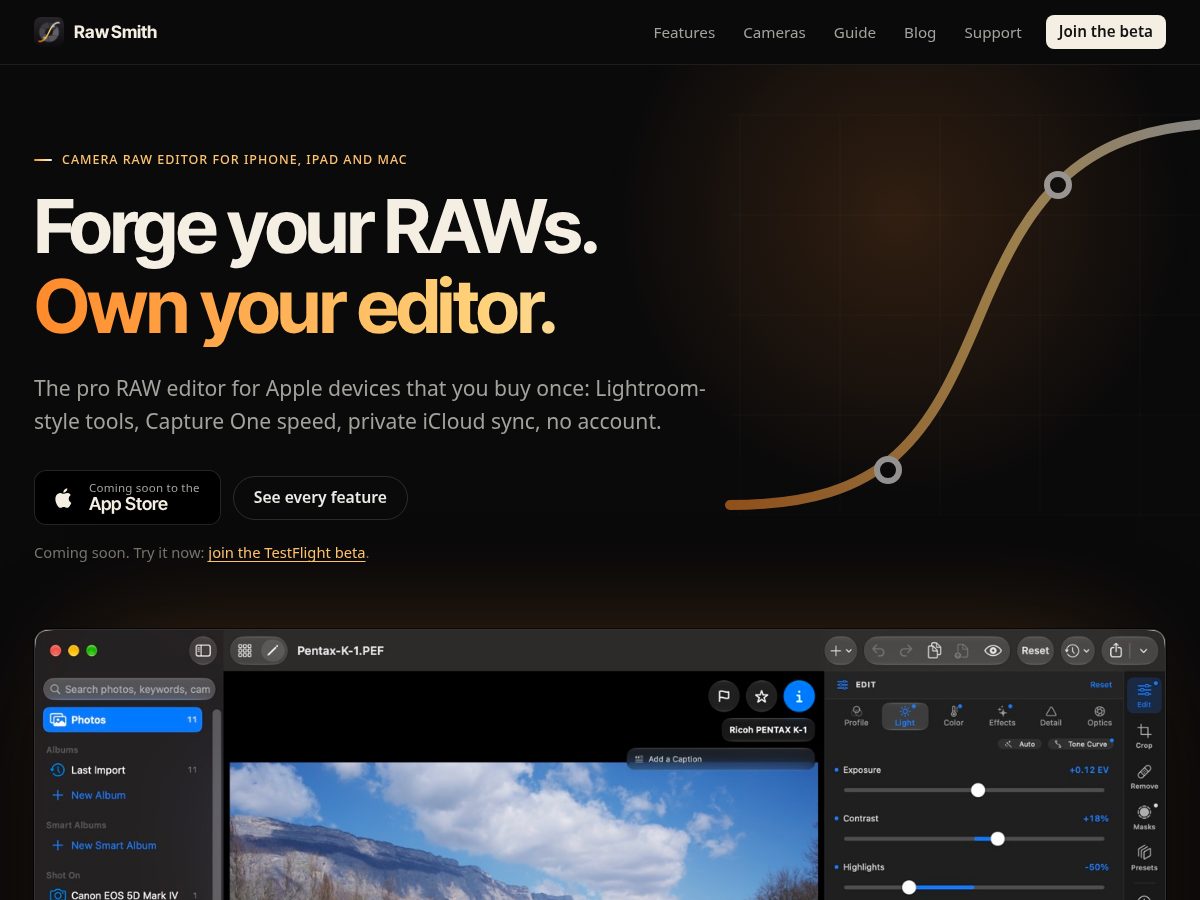
Task: Click the RawSmith brand name text
Action: pyautogui.click(x=115, y=32)
